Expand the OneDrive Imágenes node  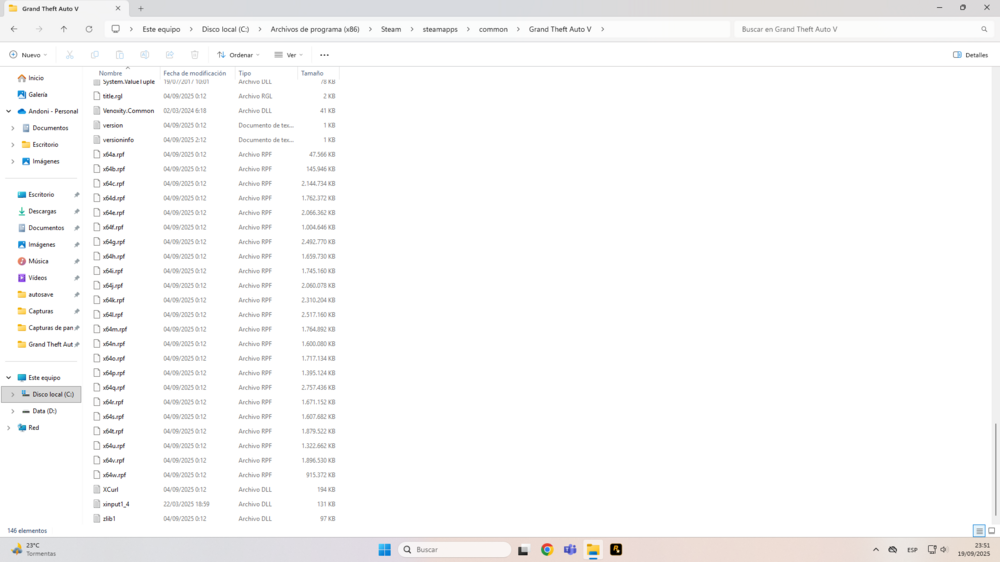(x=13, y=161)
